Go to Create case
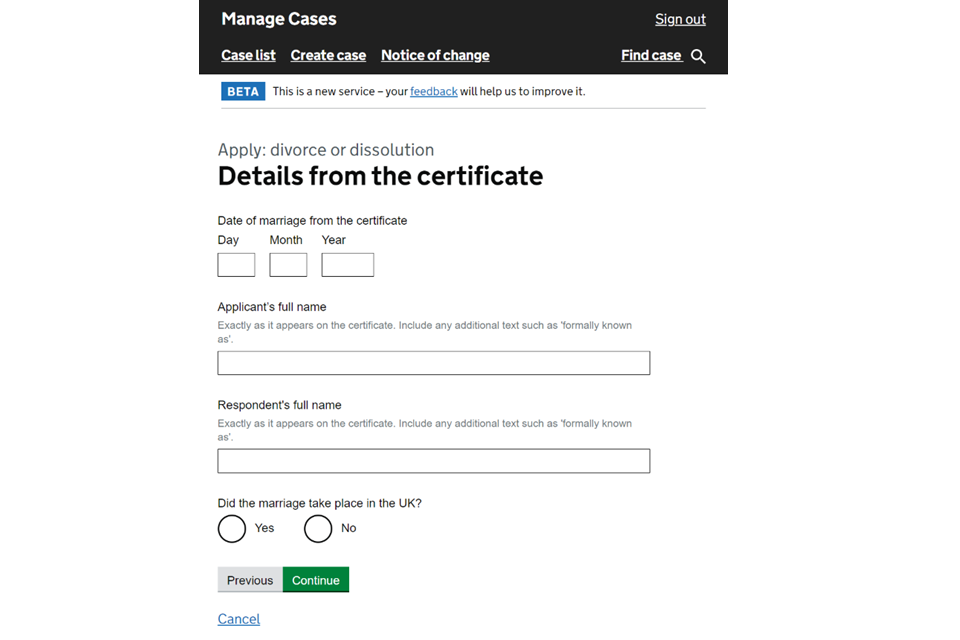Image resolution: width=960 pixels, height=640 pixels. [328, 56]
